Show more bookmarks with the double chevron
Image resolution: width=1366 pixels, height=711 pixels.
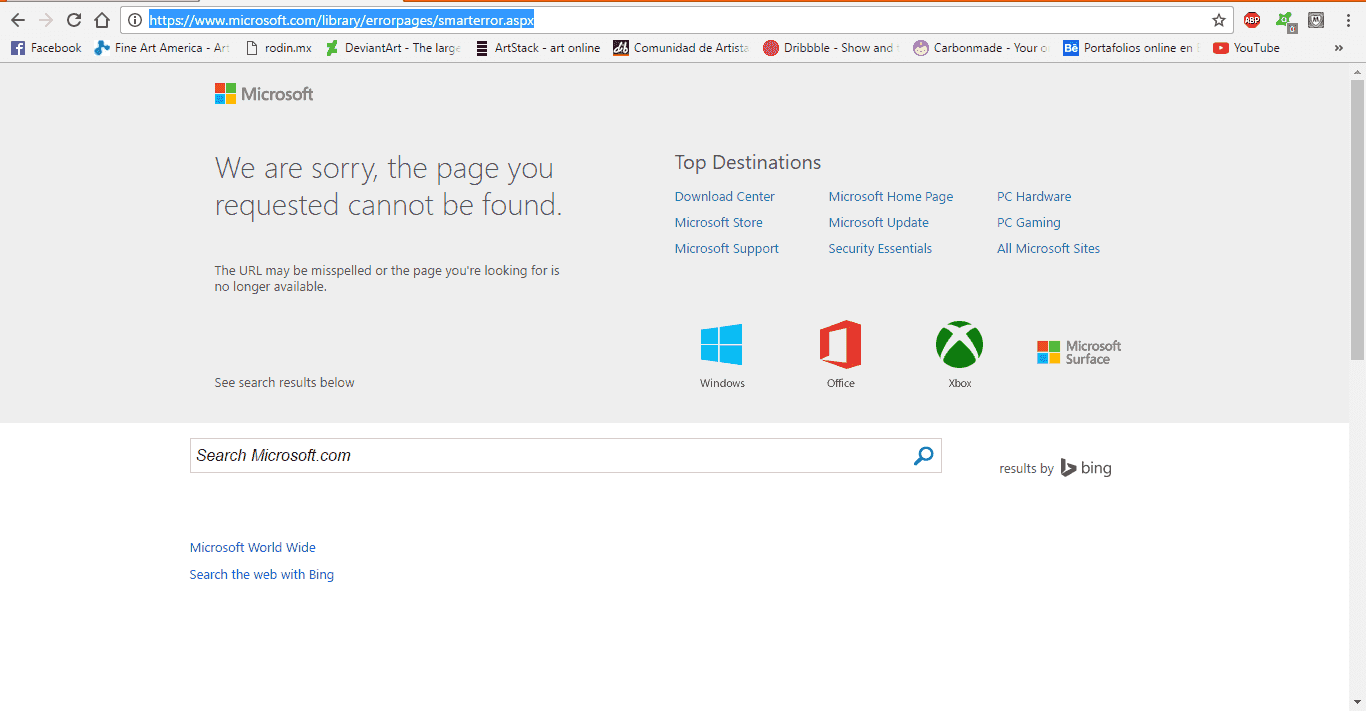point(1339,47)
